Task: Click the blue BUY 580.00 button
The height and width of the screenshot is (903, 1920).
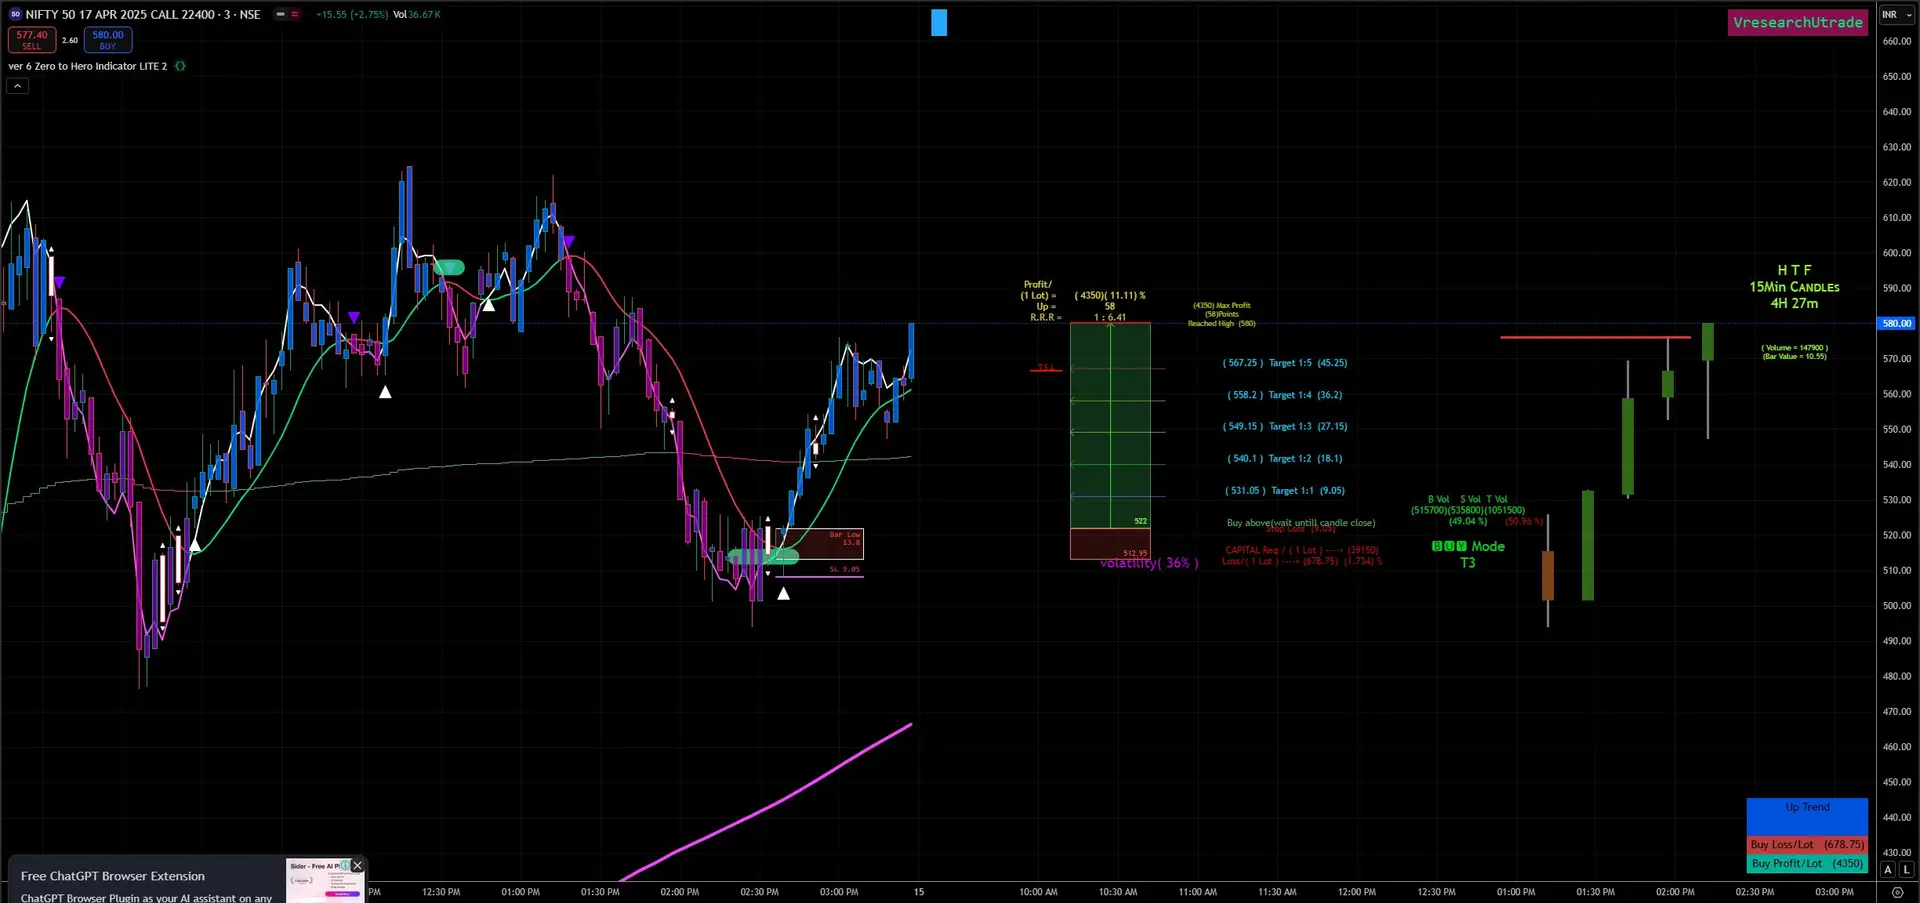Action: [108, 40]
